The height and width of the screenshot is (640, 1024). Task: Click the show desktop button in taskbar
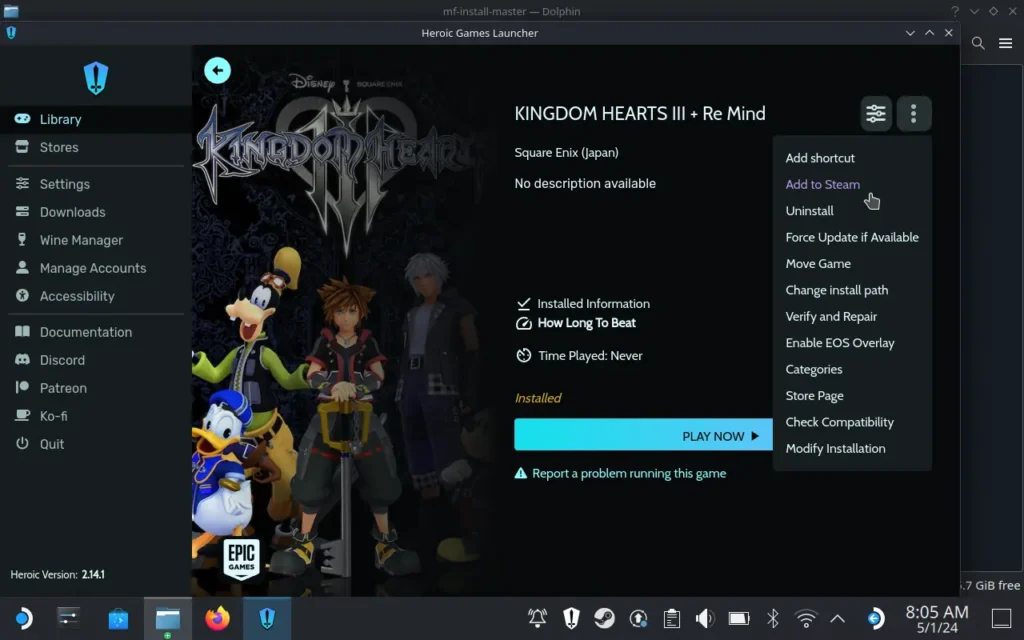point(1001,618)
